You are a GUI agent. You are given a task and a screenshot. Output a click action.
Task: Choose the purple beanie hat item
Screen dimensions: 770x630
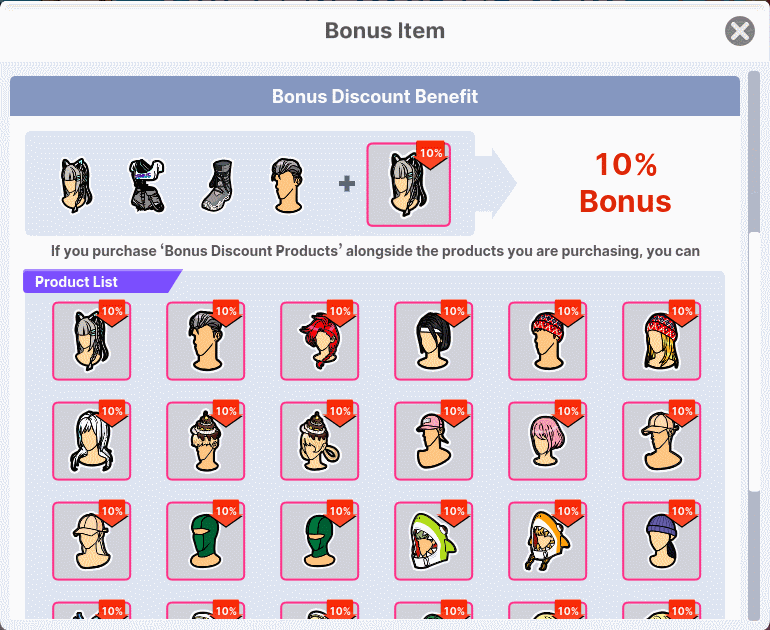[661, 540]
